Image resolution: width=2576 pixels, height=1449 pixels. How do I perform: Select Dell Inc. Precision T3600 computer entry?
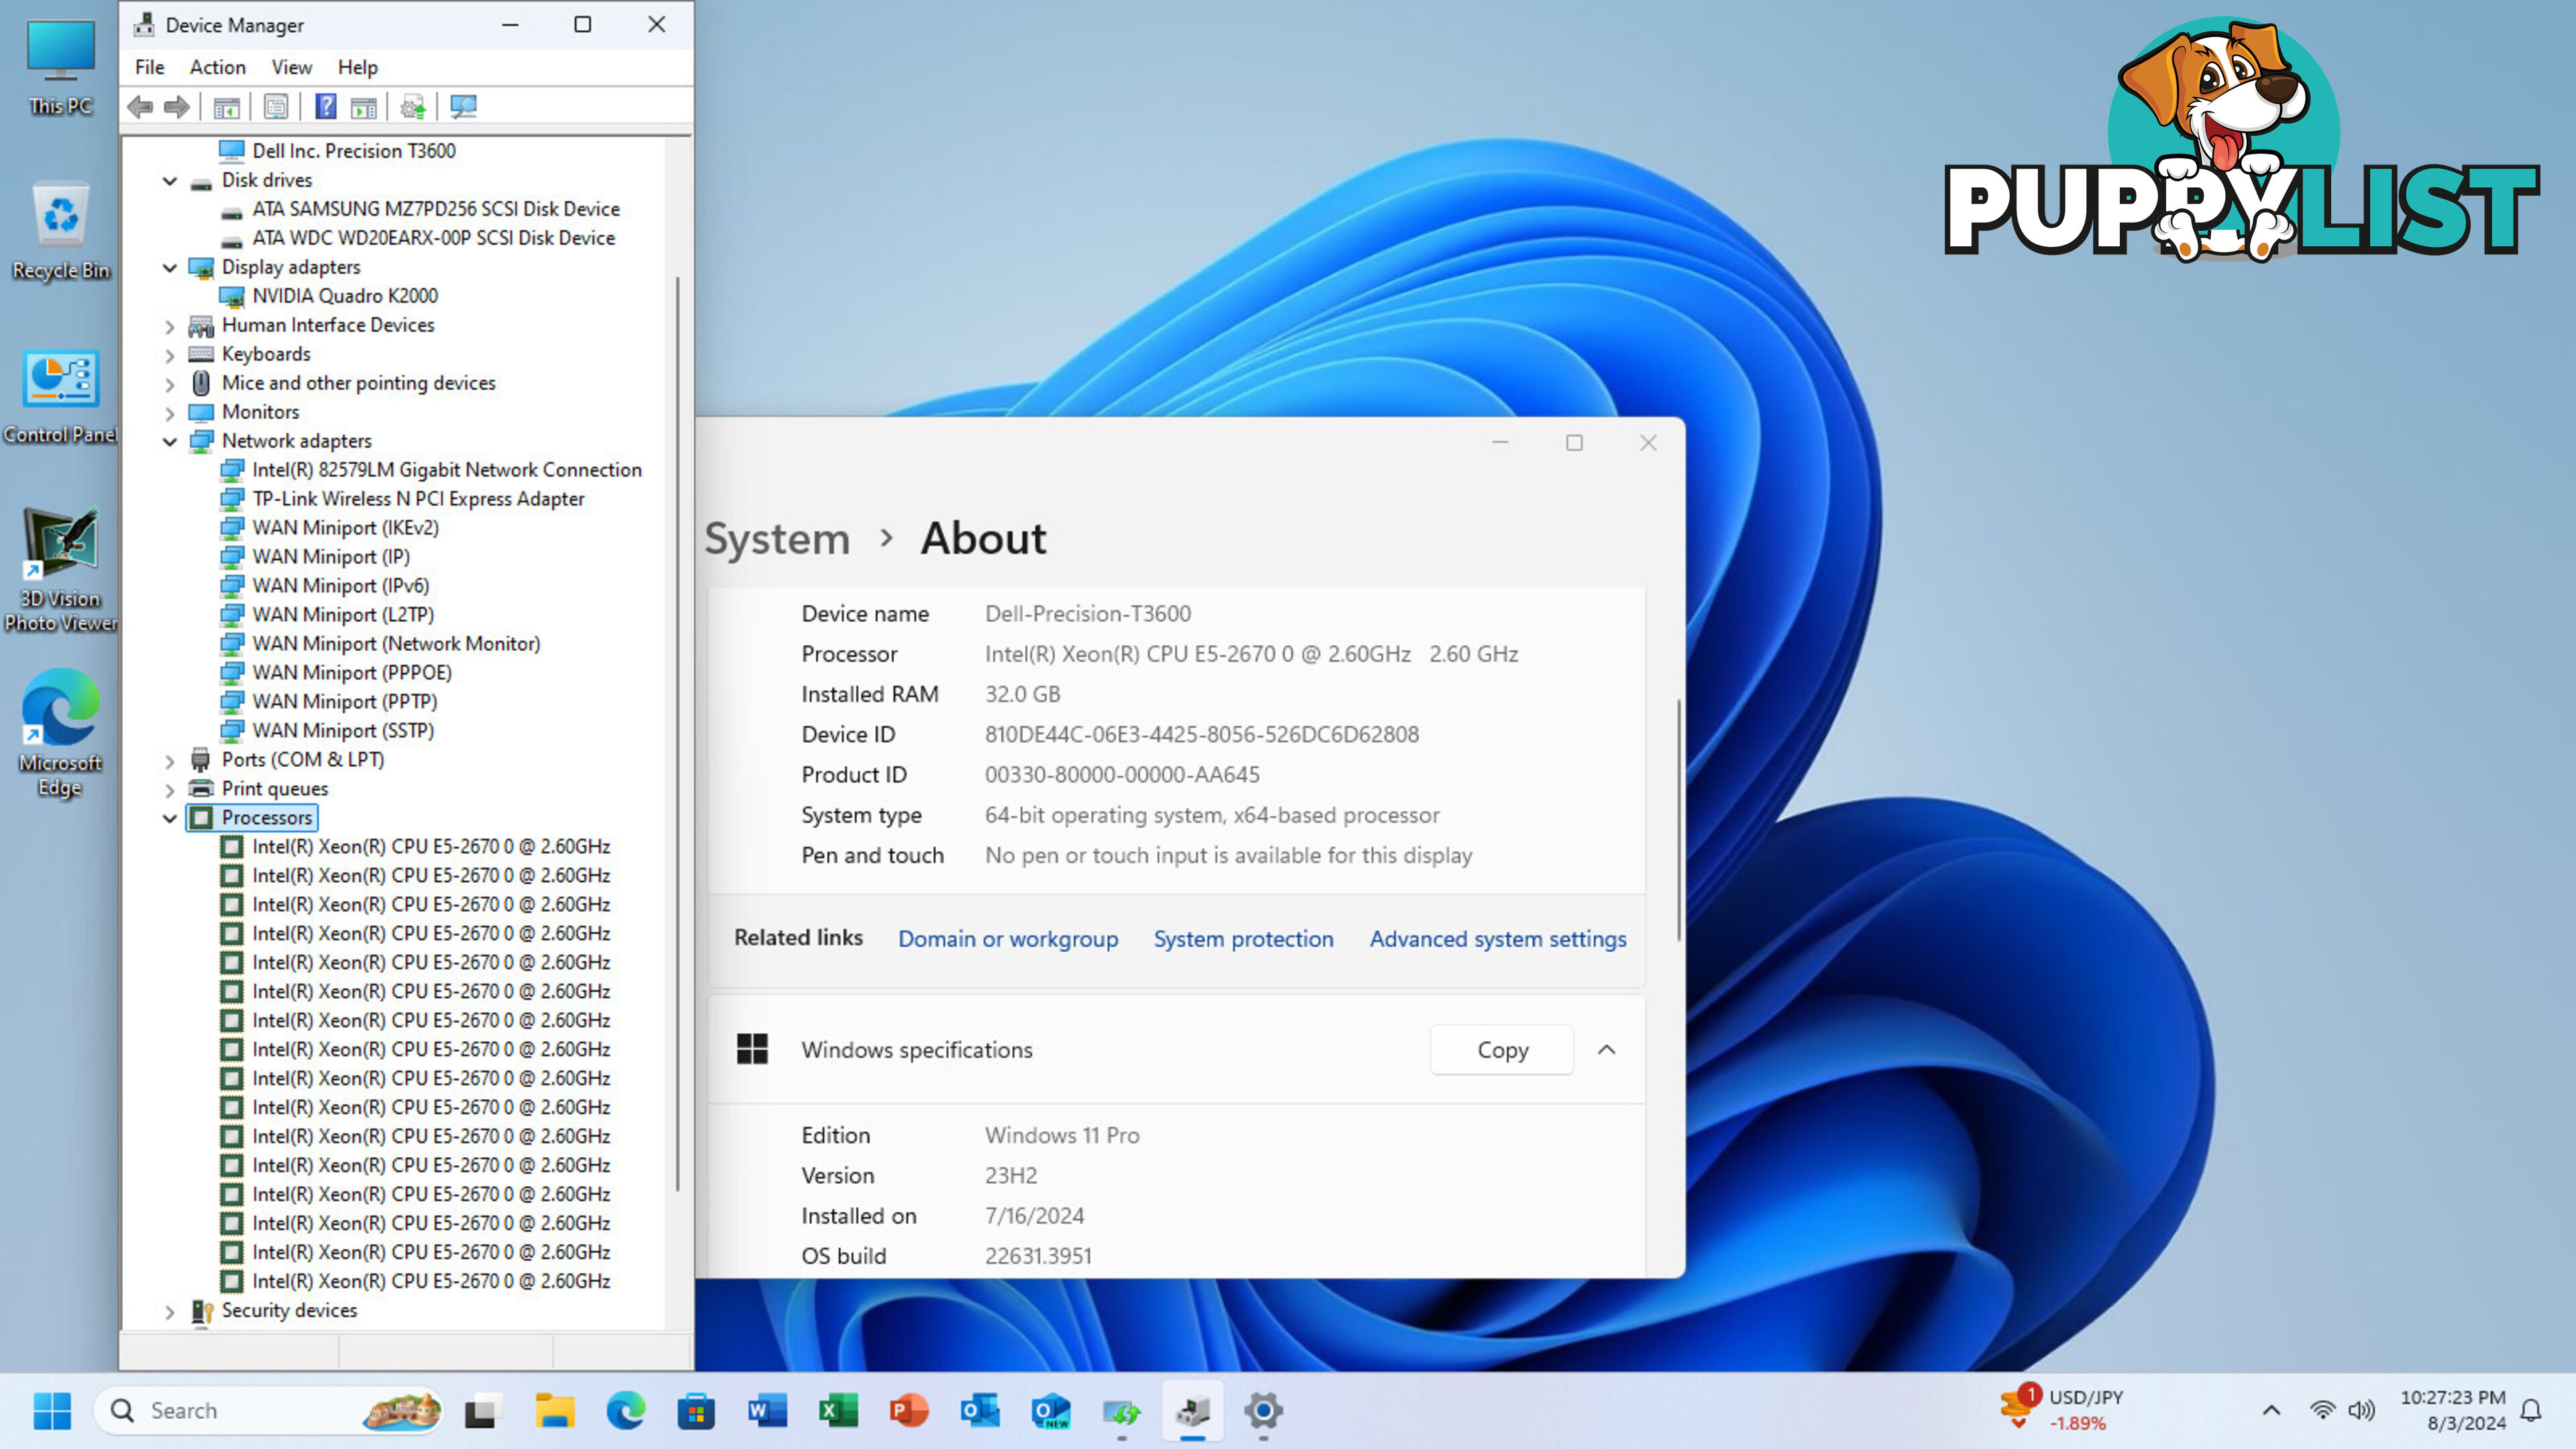[354, 151]
